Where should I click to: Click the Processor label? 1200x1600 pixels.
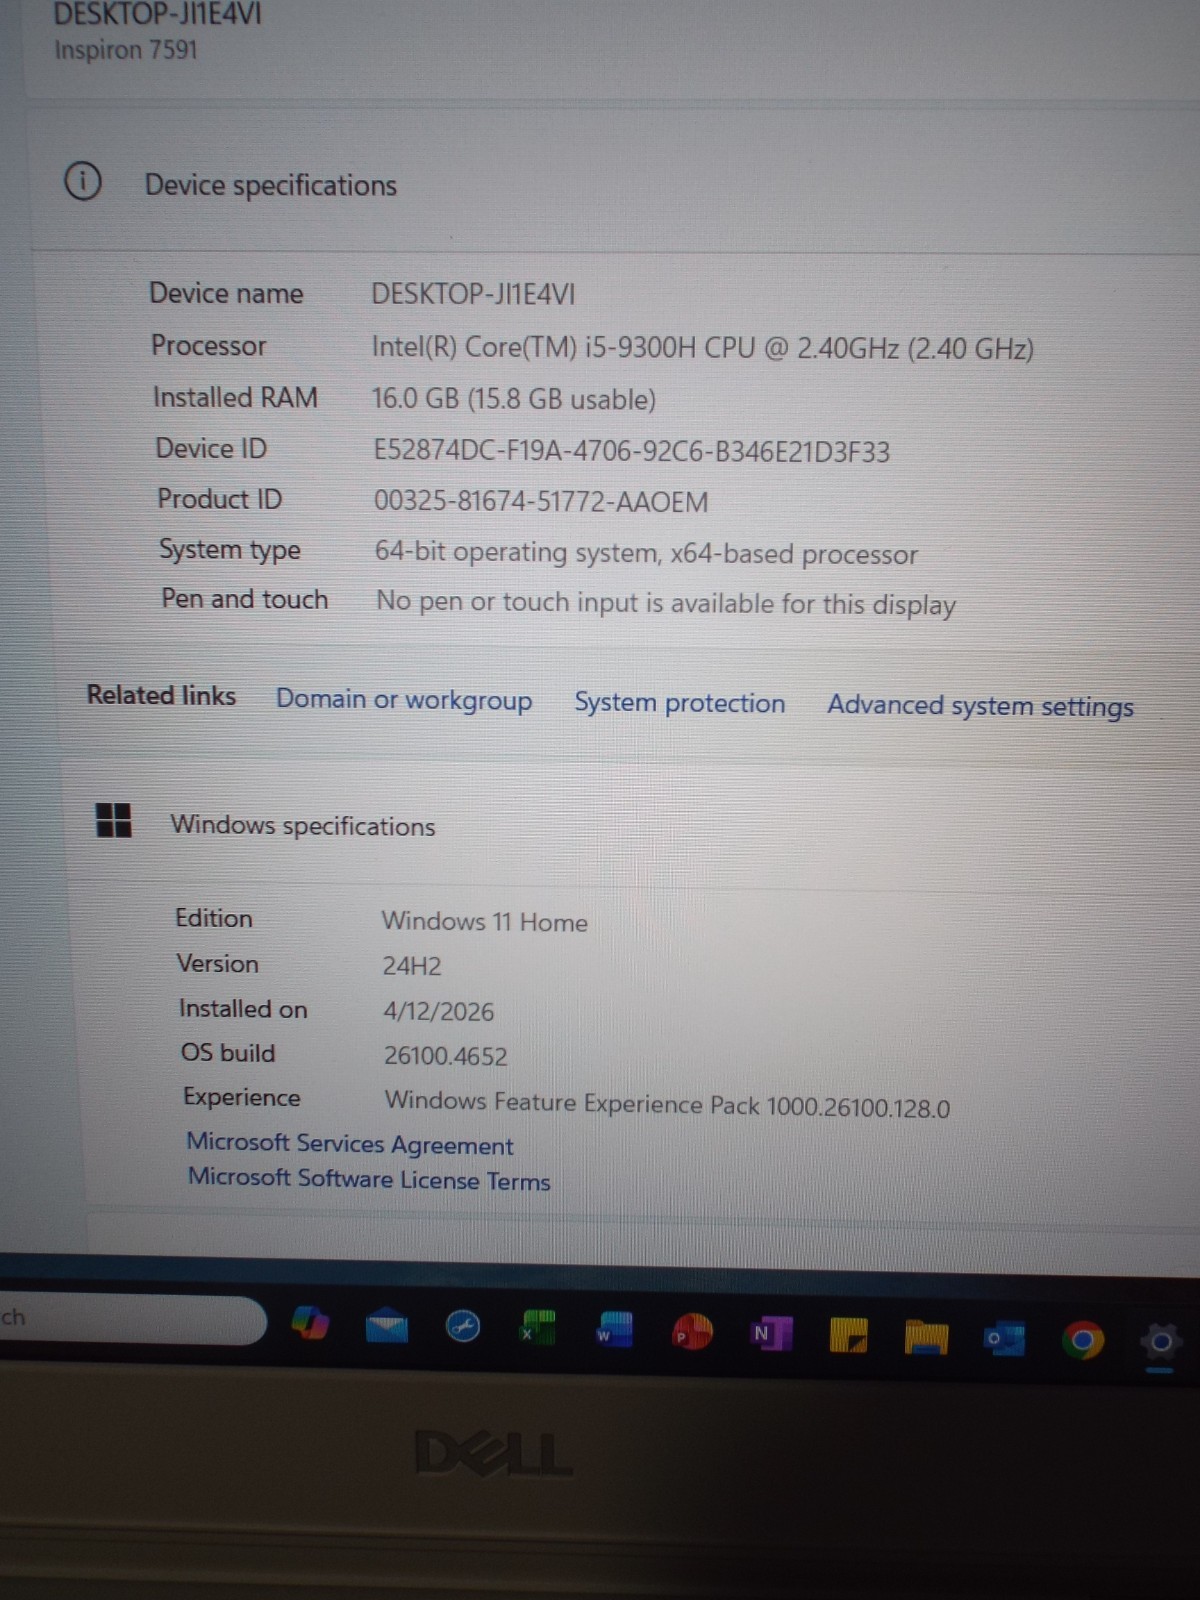(209, 345)
